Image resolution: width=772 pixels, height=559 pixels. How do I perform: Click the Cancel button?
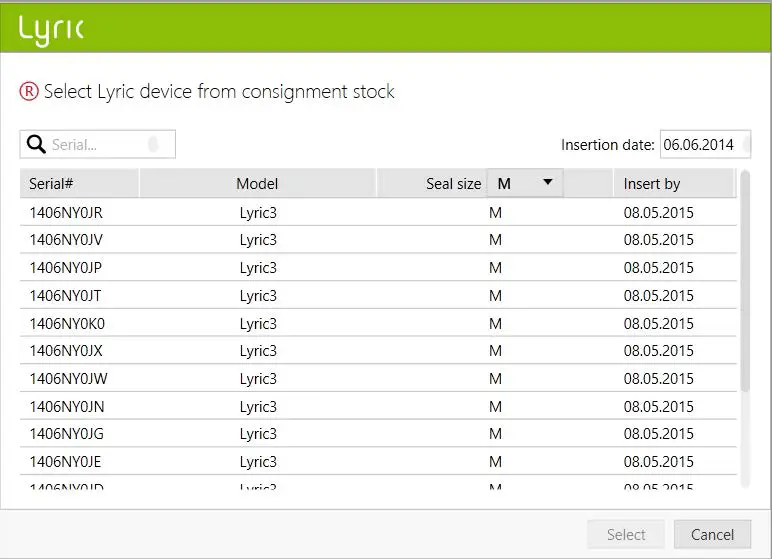tap(712, 534)
